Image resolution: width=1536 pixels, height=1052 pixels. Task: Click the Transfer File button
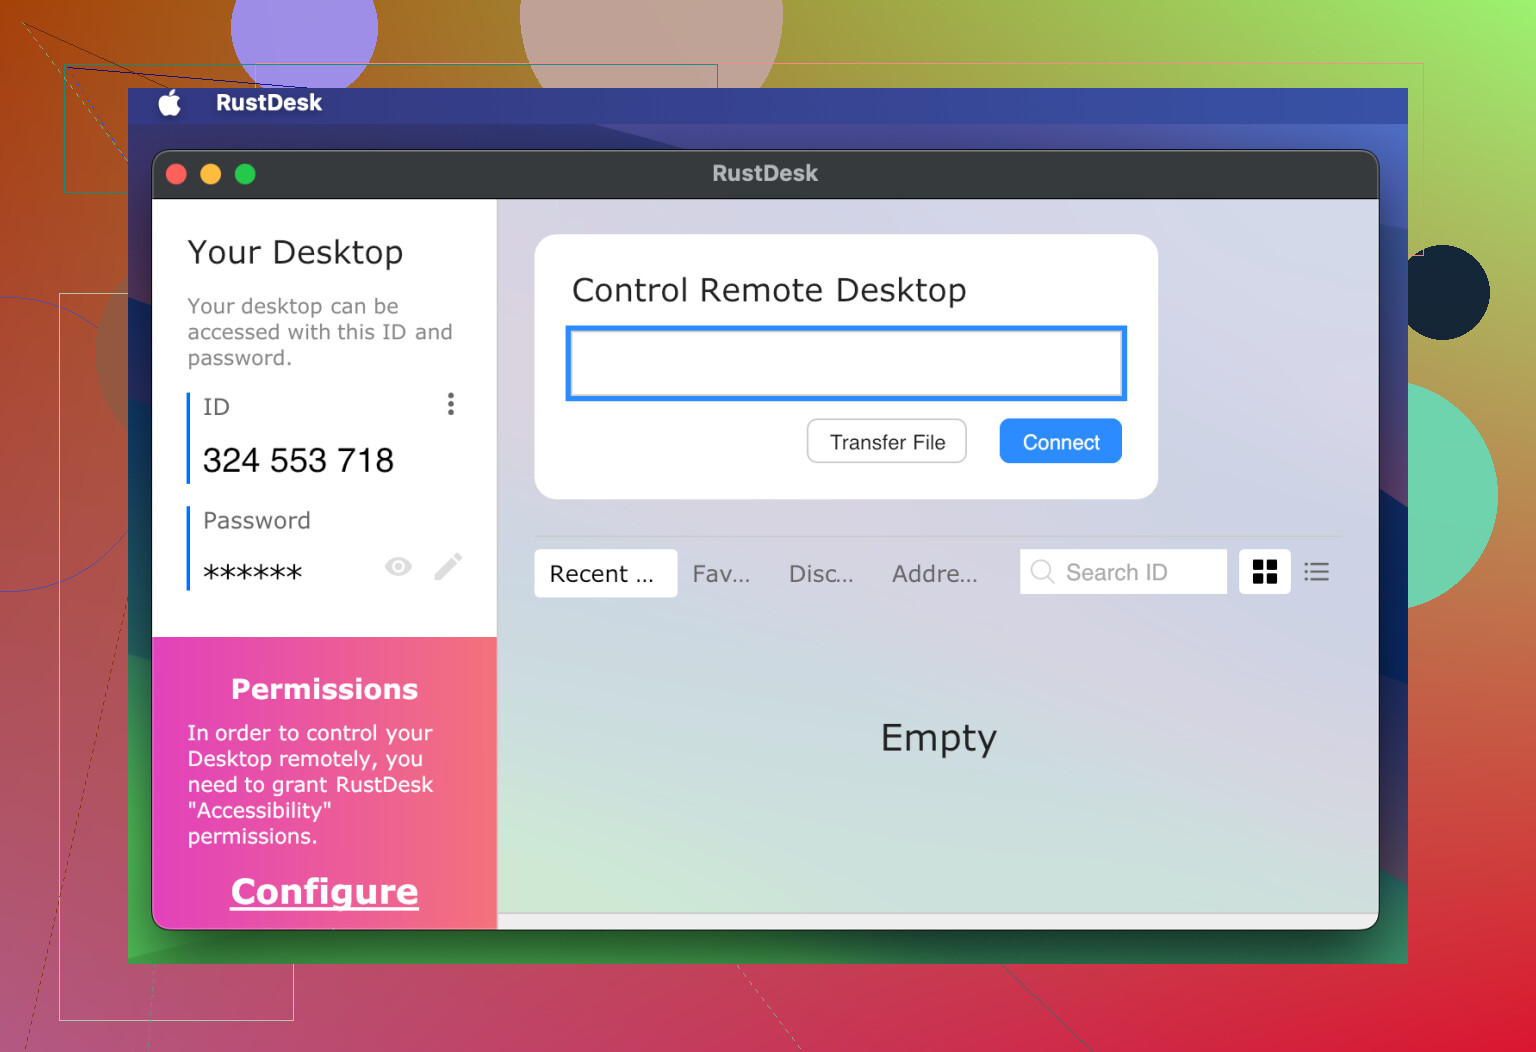click(887, 441)
